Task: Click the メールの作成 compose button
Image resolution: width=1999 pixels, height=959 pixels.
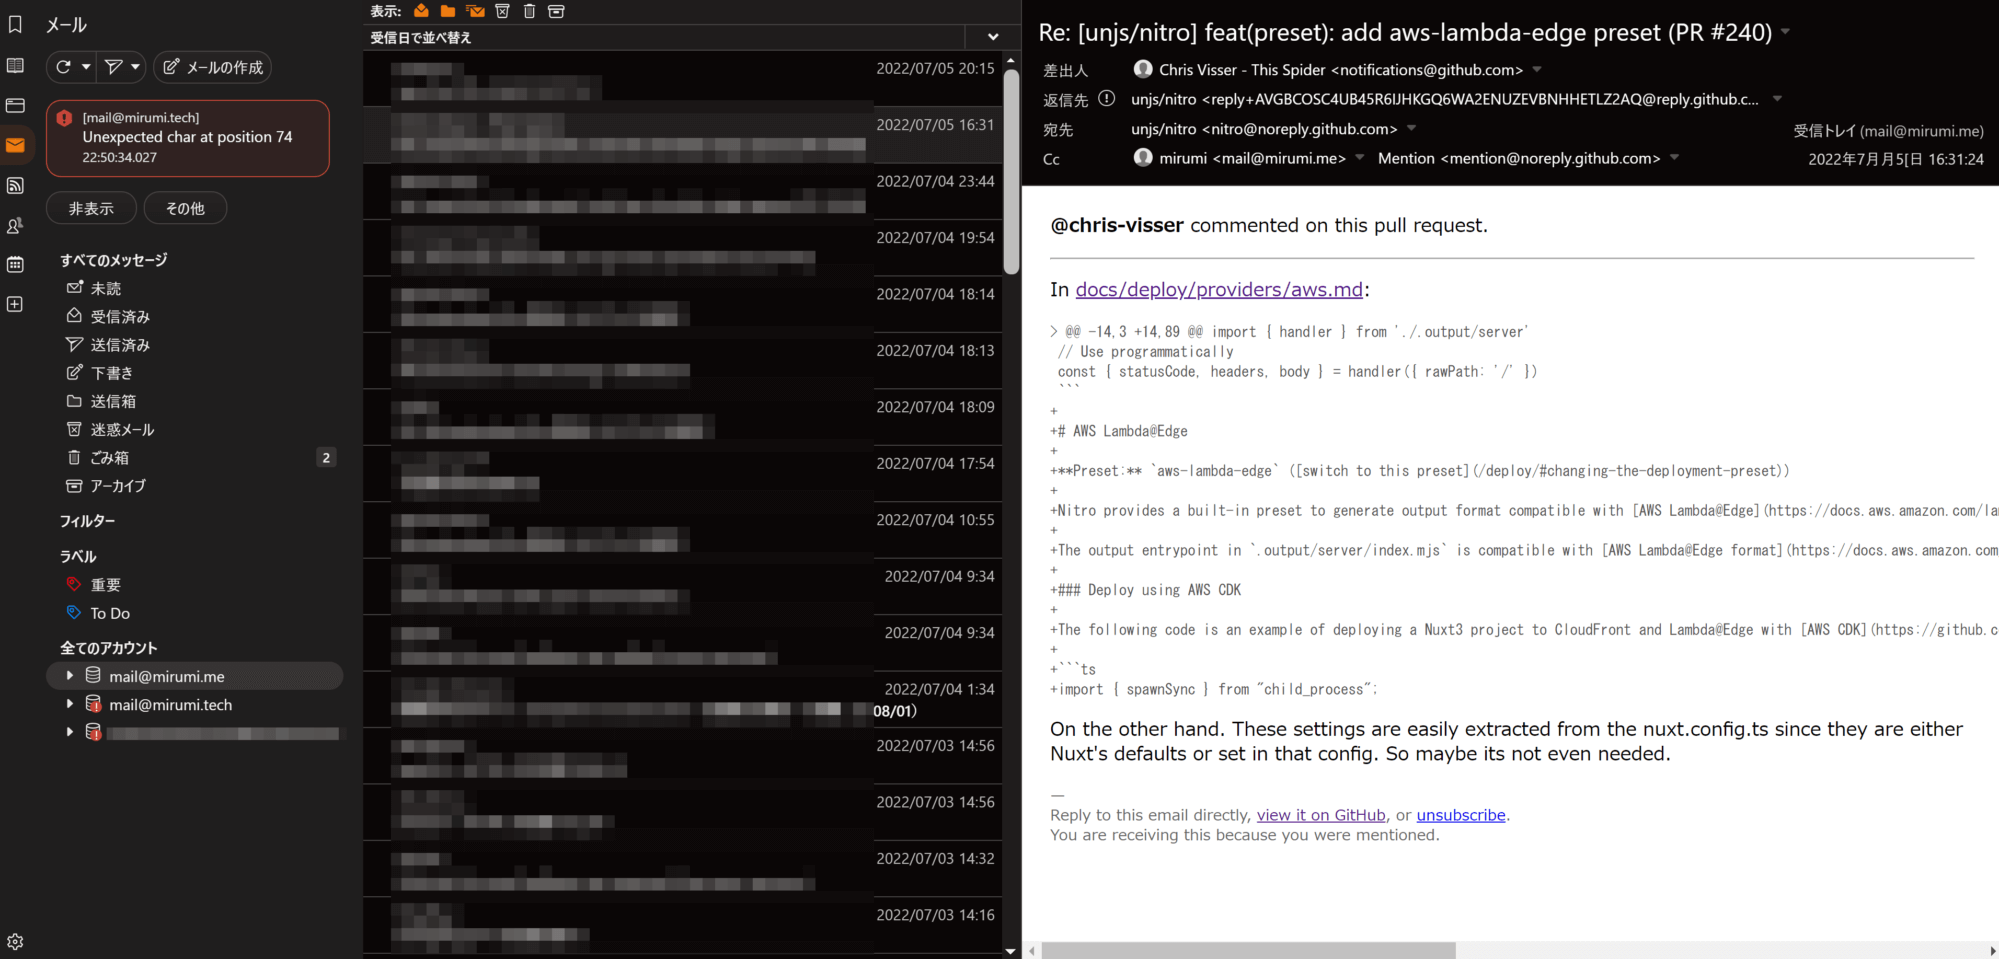Action: [212, 67]
